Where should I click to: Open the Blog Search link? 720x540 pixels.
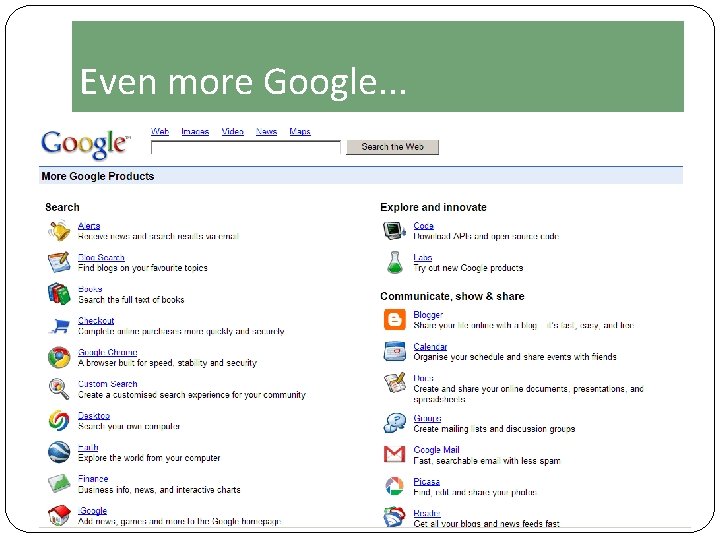101,257
